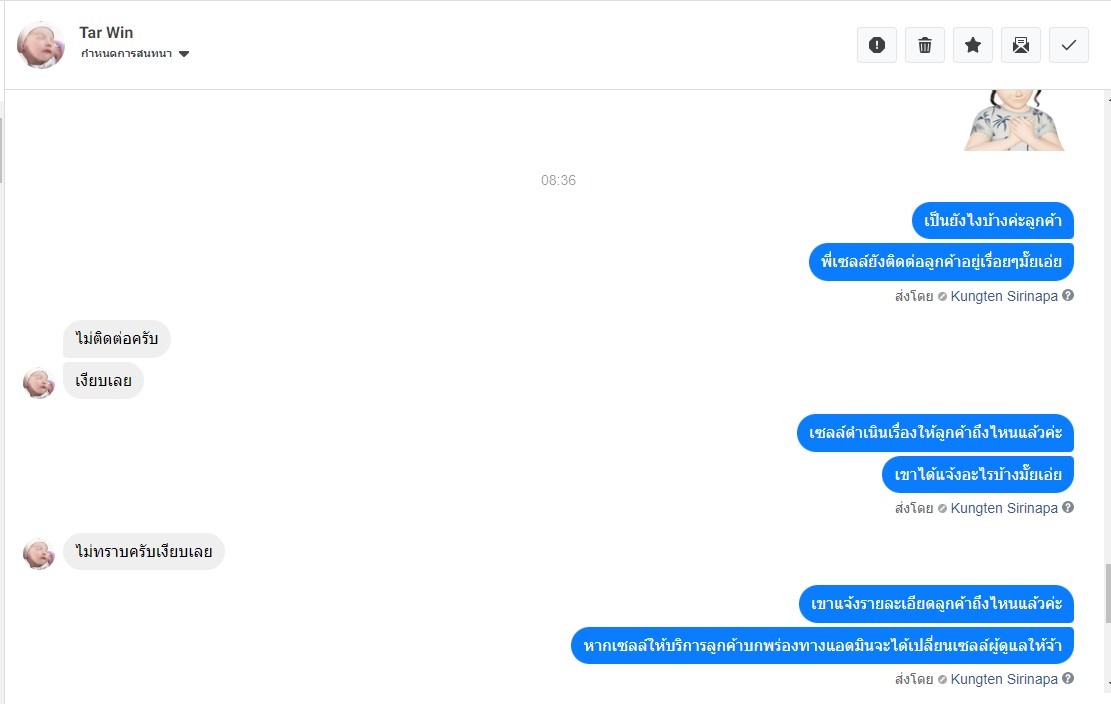Viewport: 1111px width, 704px height.
Task: Mark conversation done with checkmark icon
Action: click(1068, 45)
